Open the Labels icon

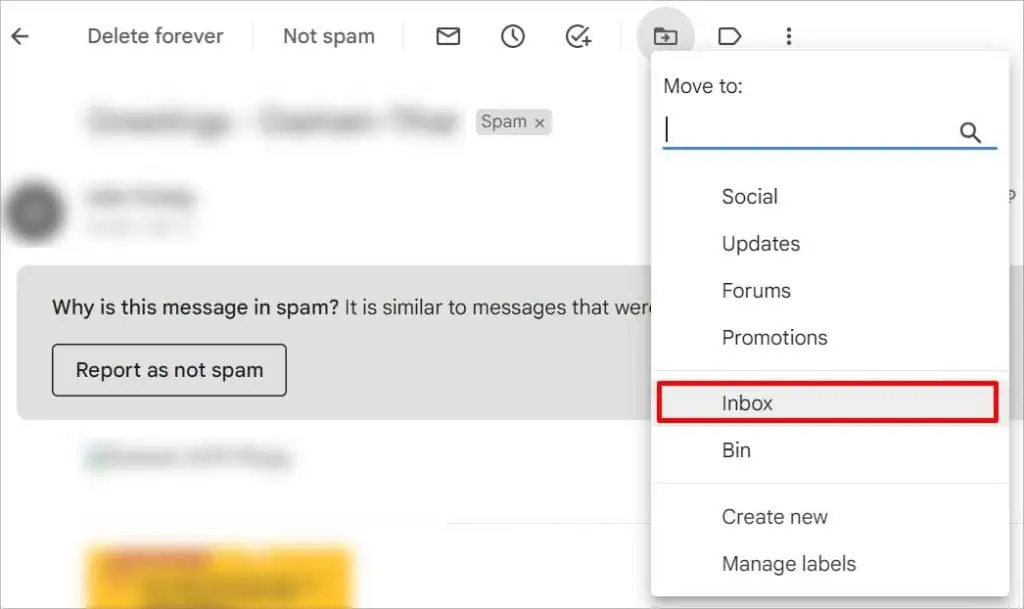pos(729,36)
